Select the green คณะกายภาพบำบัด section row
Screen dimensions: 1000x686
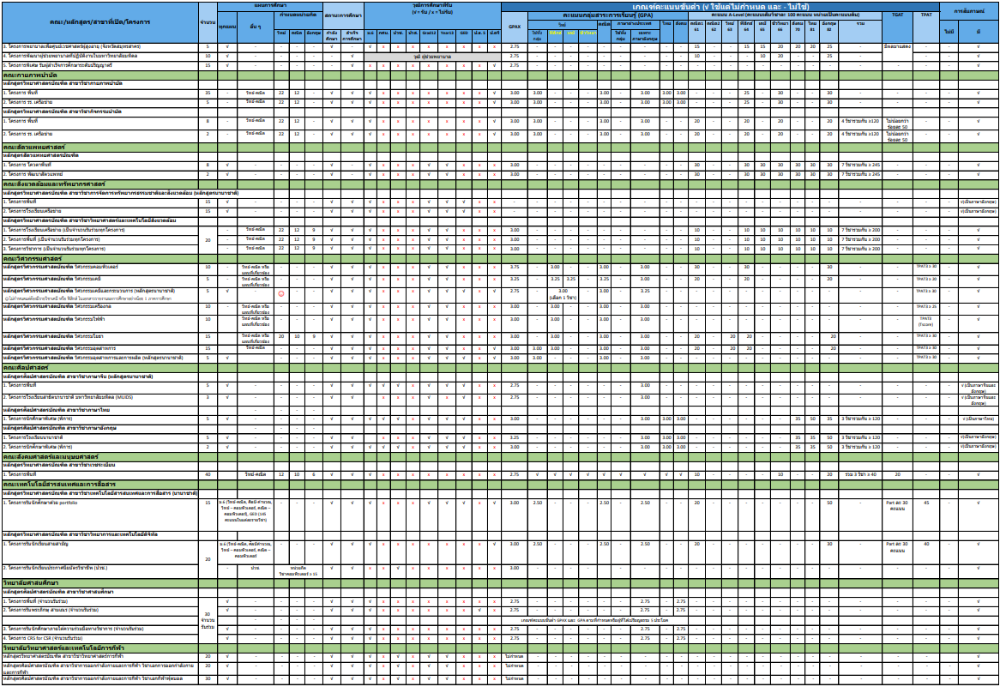(x=100, y=75)
